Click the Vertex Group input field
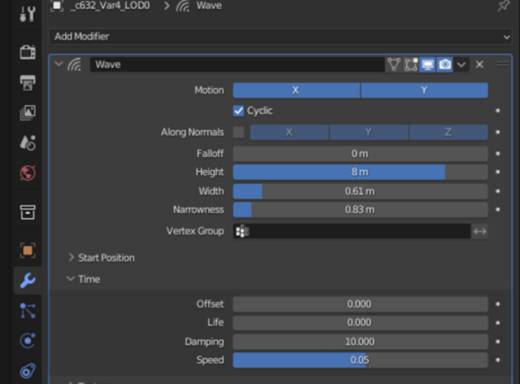Screen dimensions: 520x384 (352, 231)
